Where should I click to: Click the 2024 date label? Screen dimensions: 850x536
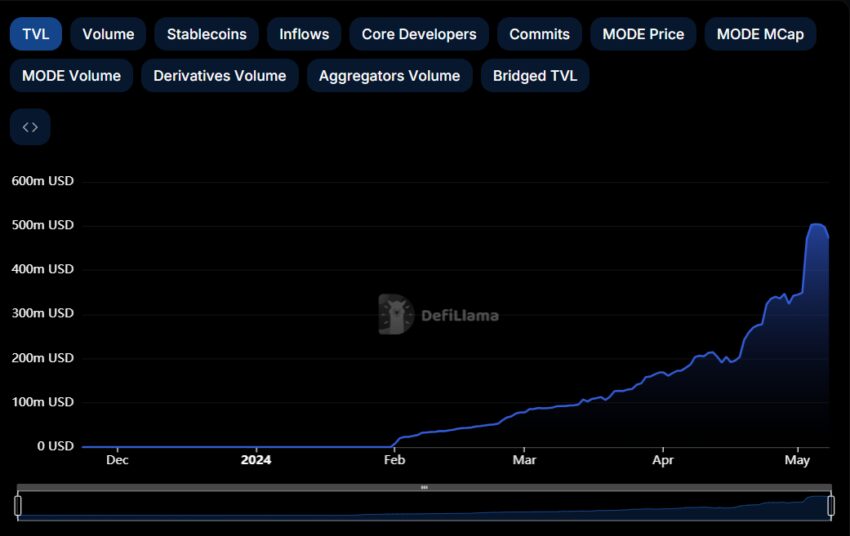click(256, 460)
